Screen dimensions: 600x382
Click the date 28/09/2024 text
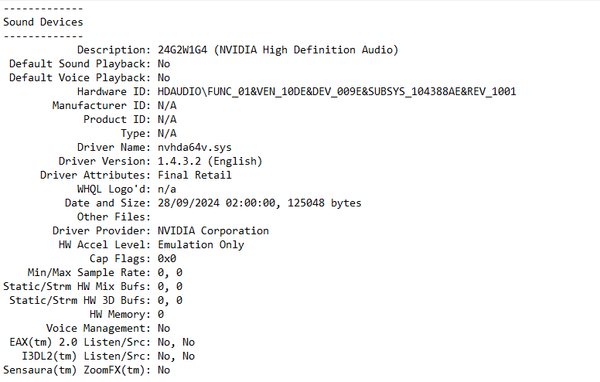click(x=189, y=203)
